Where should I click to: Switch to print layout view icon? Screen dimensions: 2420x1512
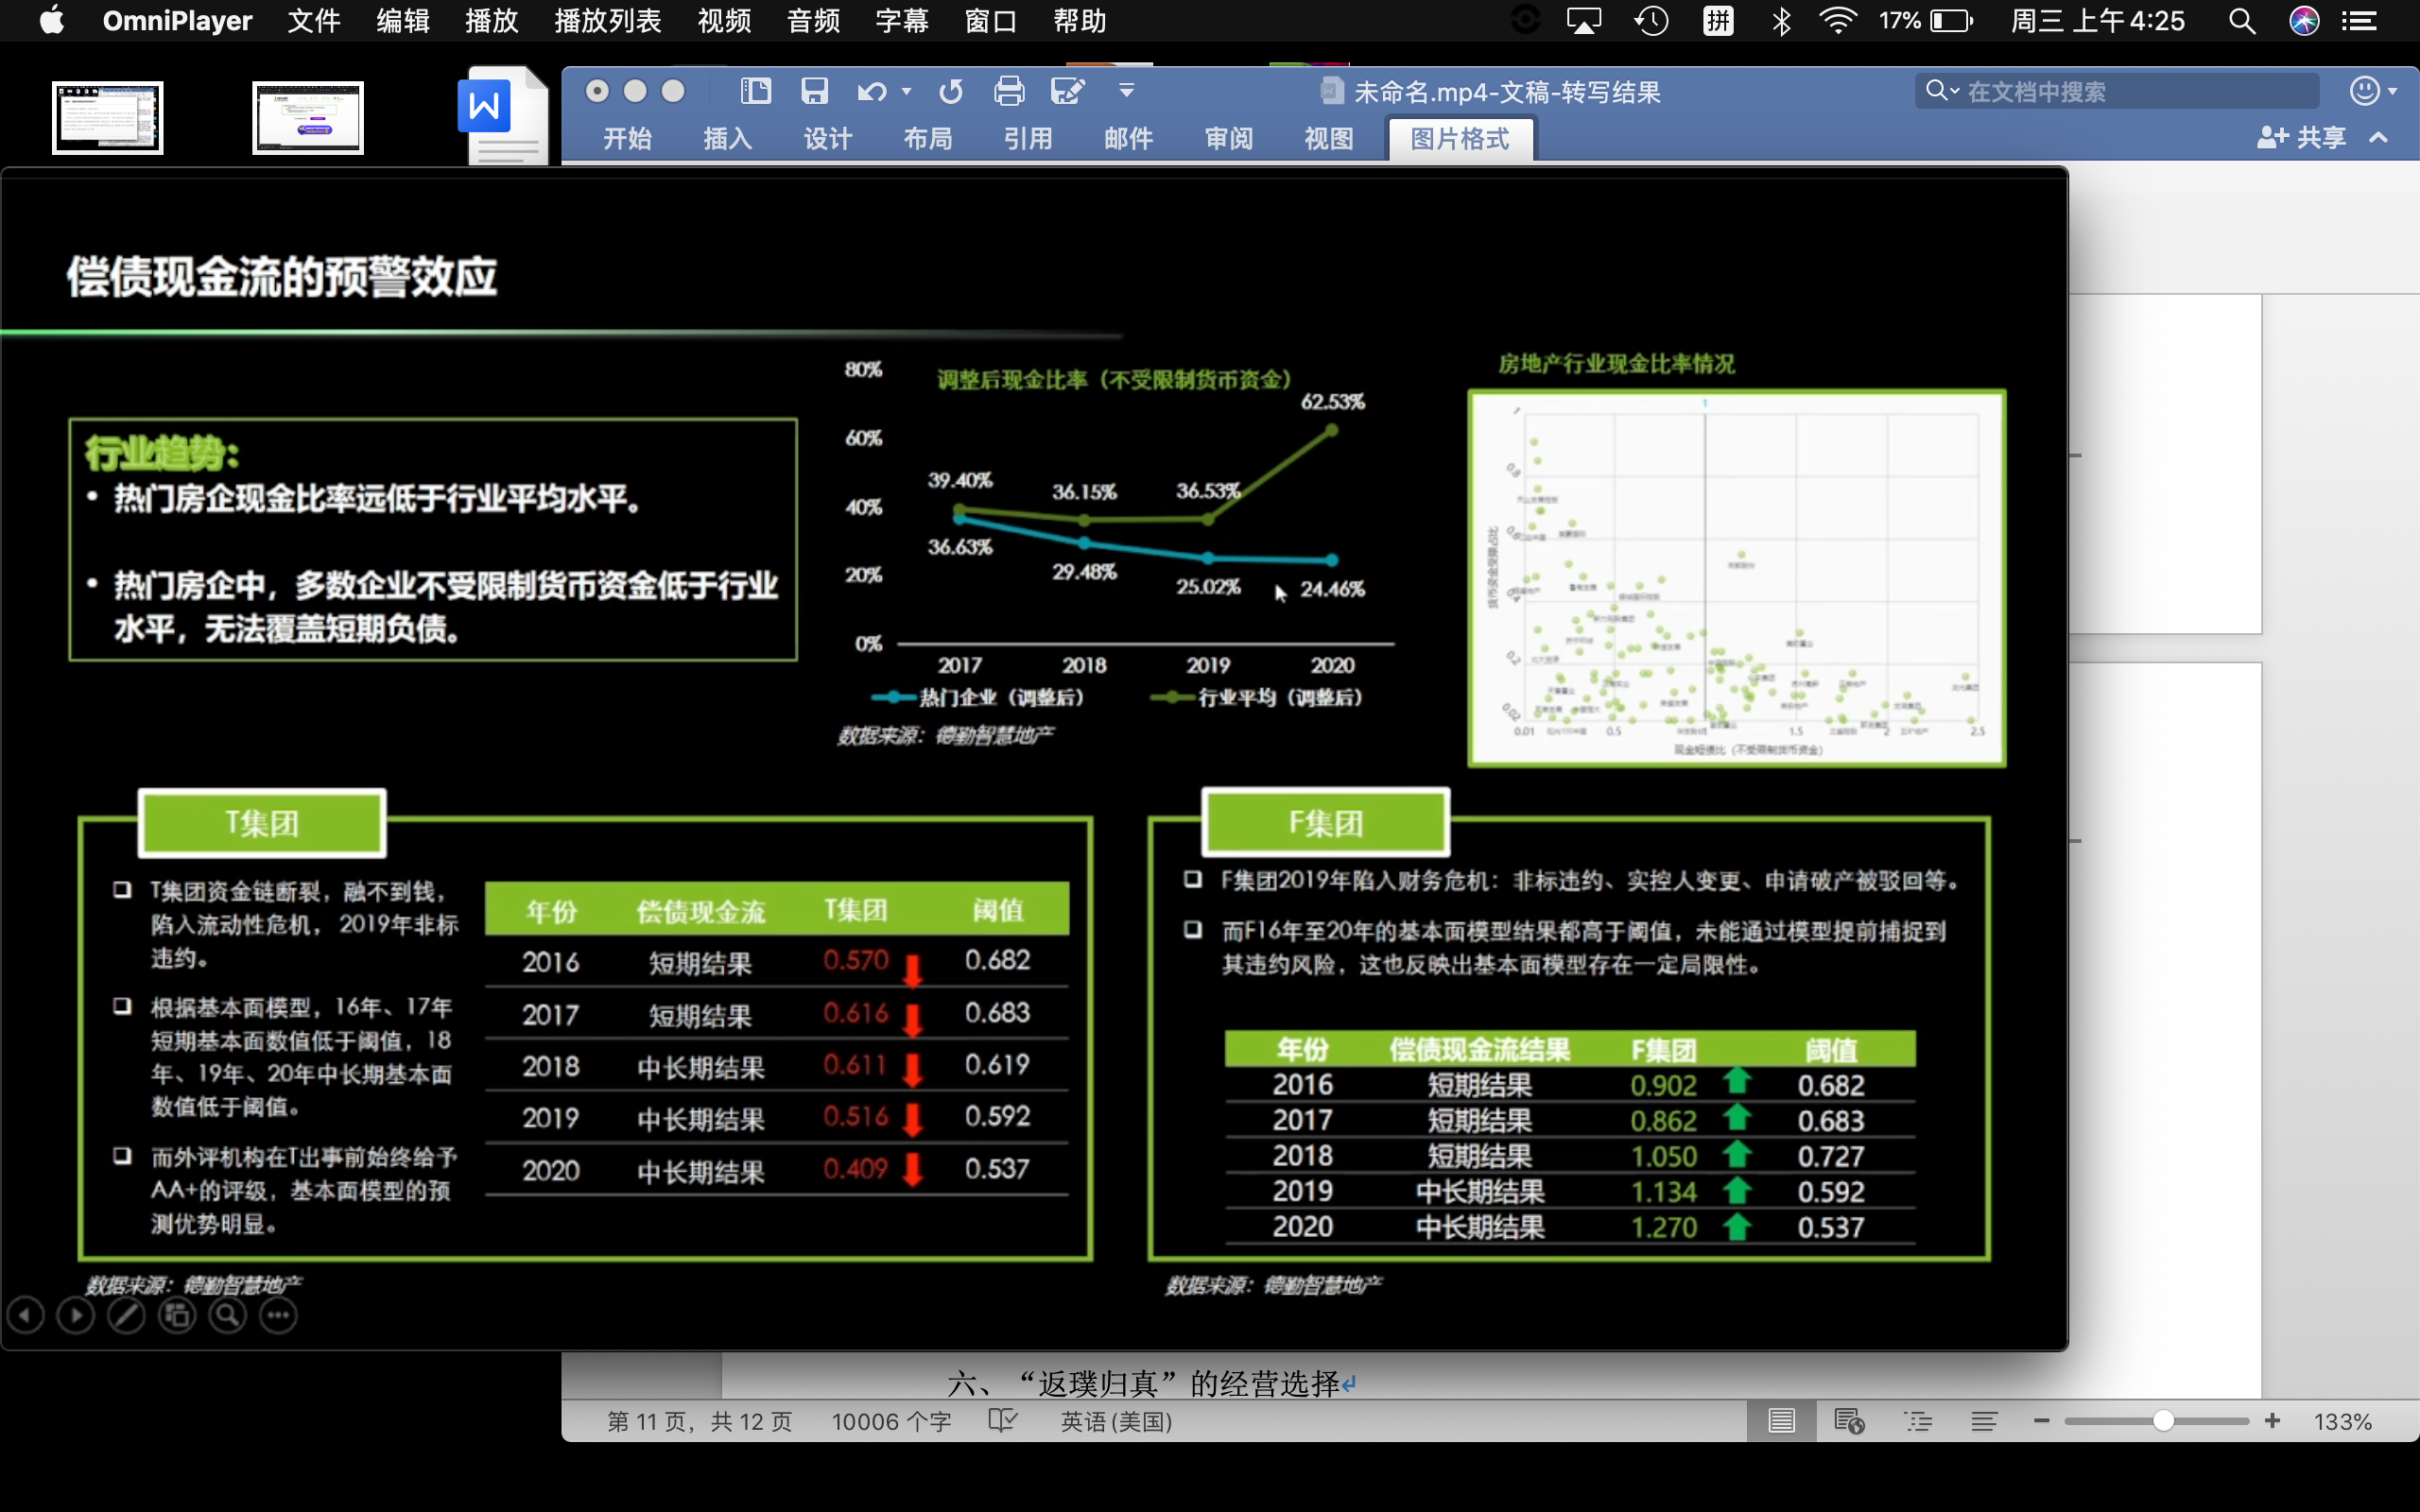[x=1782, y=1421]
